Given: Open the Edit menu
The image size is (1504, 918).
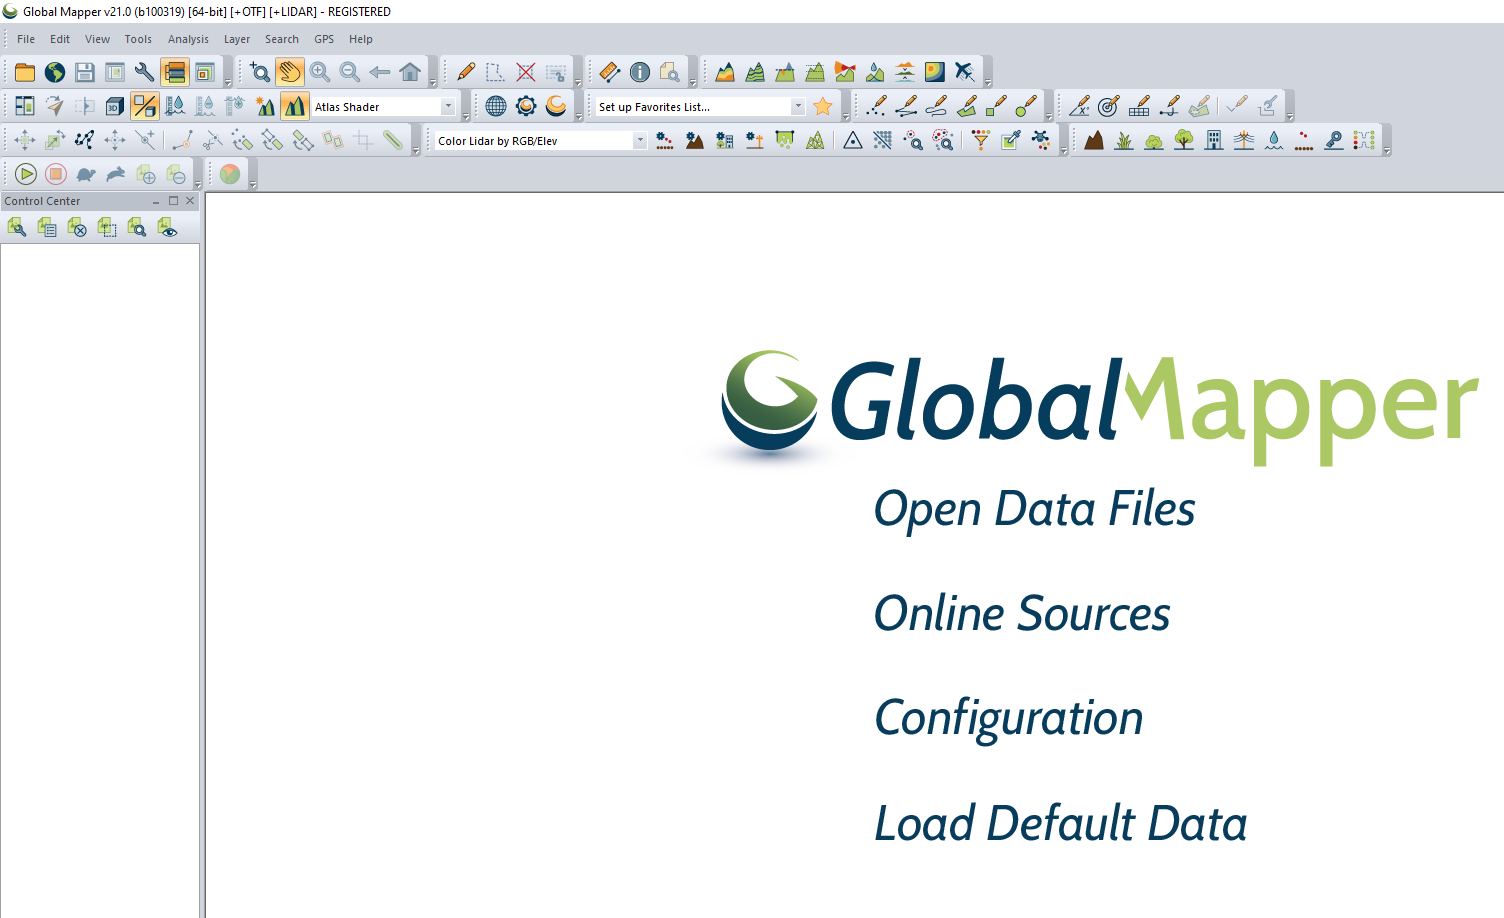Looking at the screenshot, I should point(60,39).
